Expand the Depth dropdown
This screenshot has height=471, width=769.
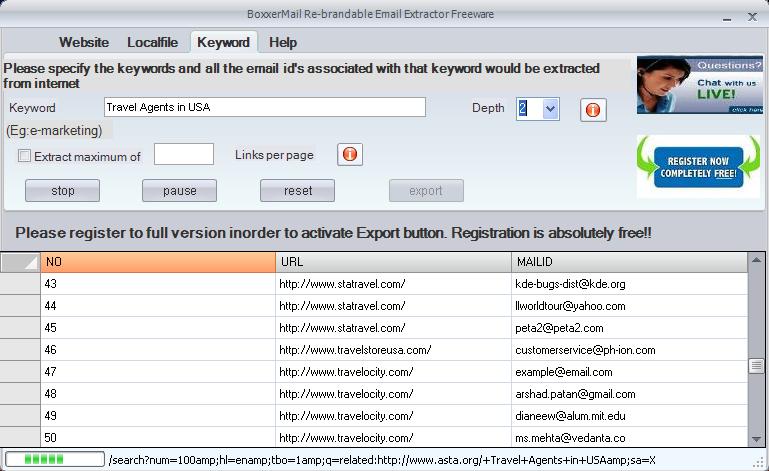click(550, 109)
